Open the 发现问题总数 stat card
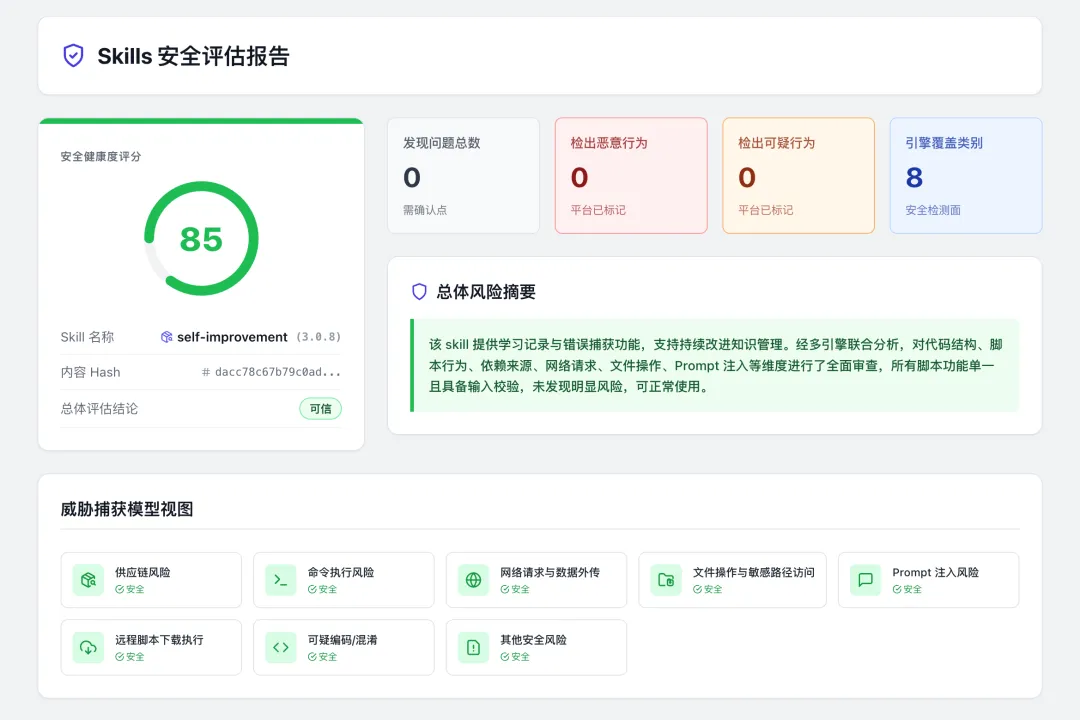 coord(464,176)
